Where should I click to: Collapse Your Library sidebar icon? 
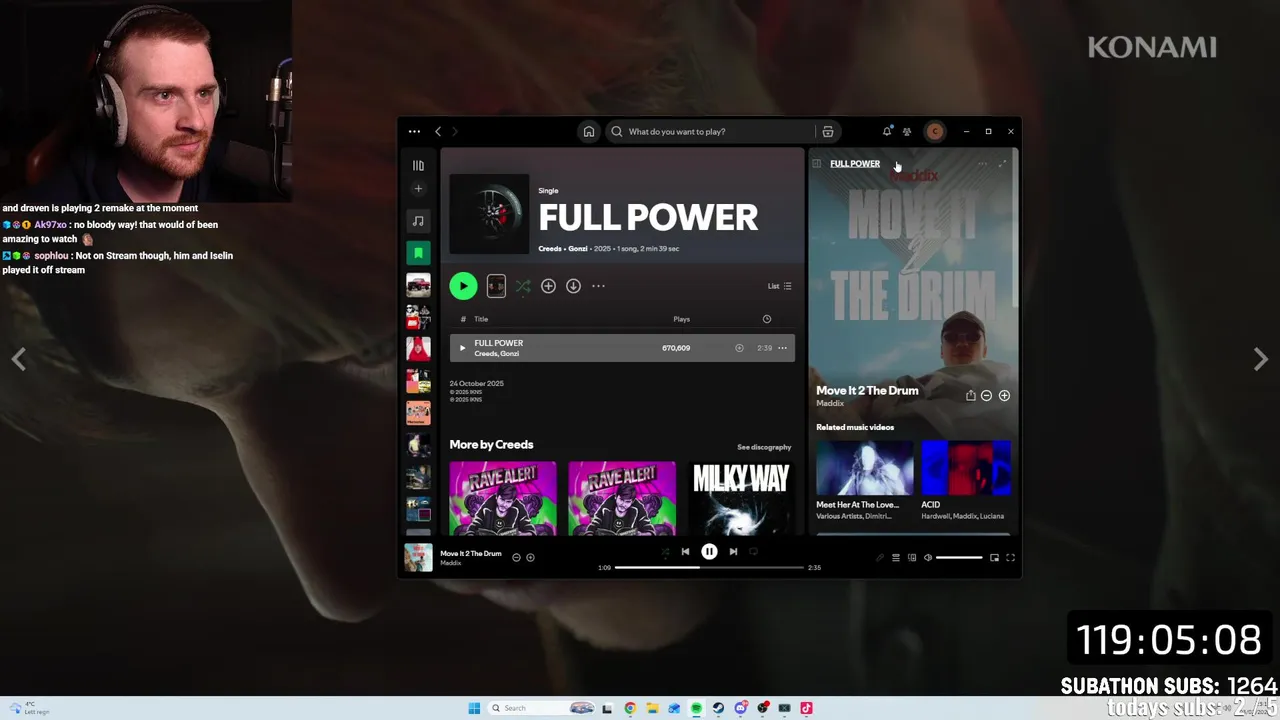pos(418,165)
